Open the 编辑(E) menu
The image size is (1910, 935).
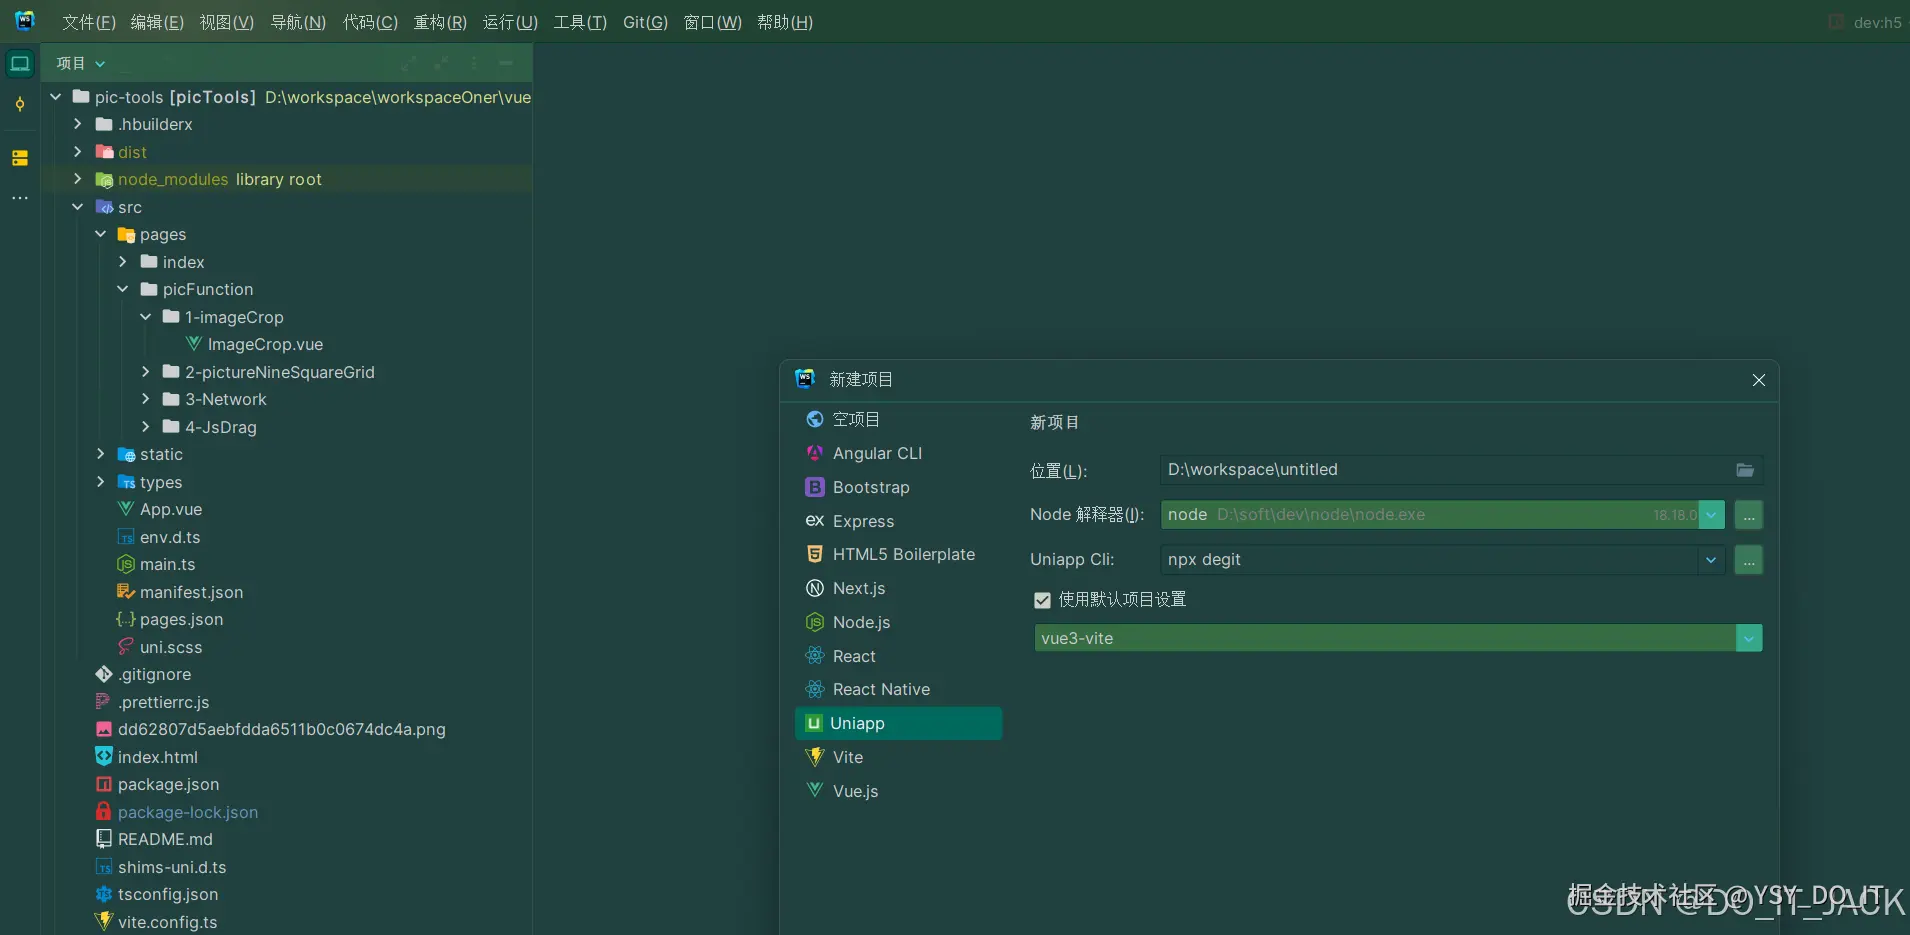[157, 22]
